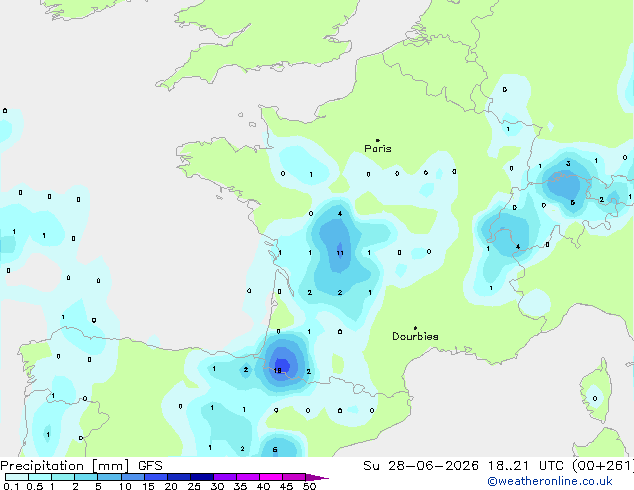
Task: Pick the 5–10 mm legend color swatch
Action: point(110,477)
